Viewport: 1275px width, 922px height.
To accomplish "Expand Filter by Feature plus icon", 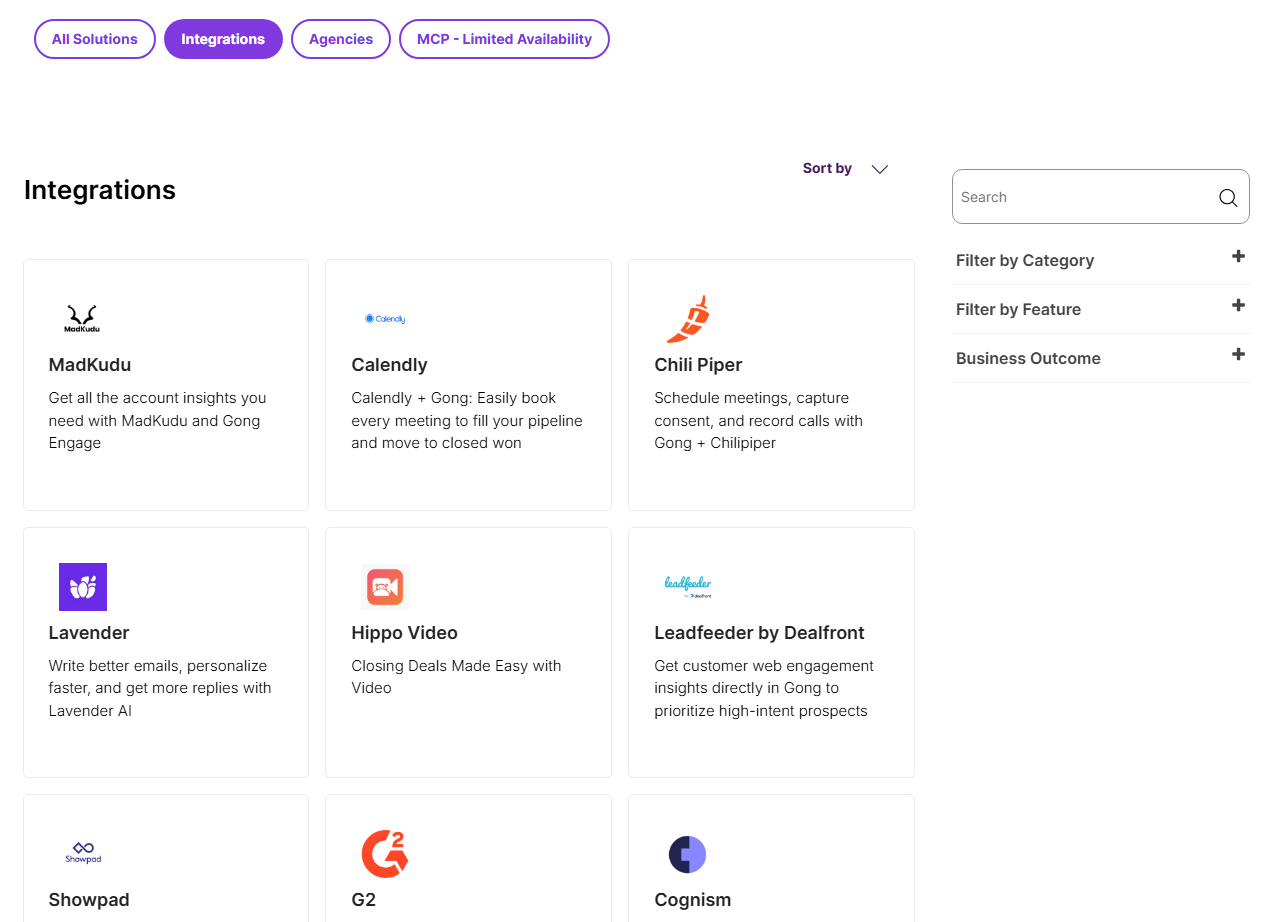I will [x=1238, y=305].
